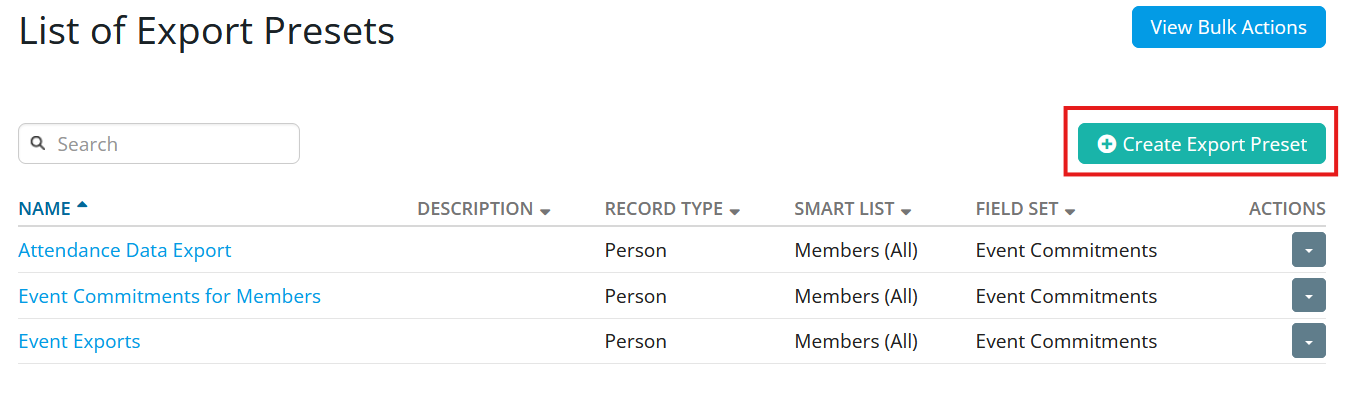This screenshot has height=394, width=1348.
Task: Click the sort arrow next to DESCRIPTION
Action: point(545,211)
